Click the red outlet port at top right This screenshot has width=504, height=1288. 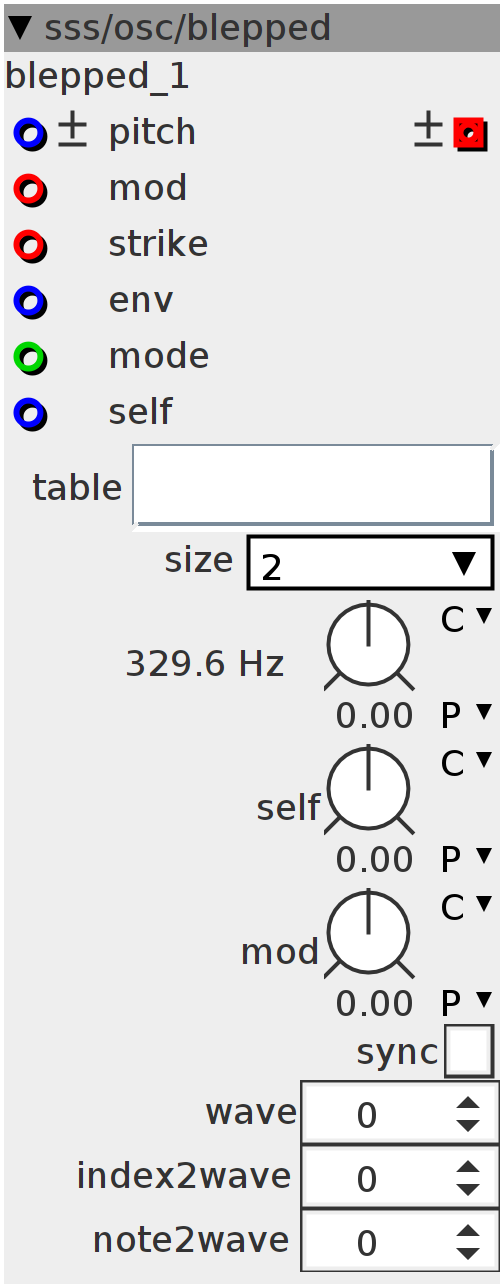tap(470, 133)
